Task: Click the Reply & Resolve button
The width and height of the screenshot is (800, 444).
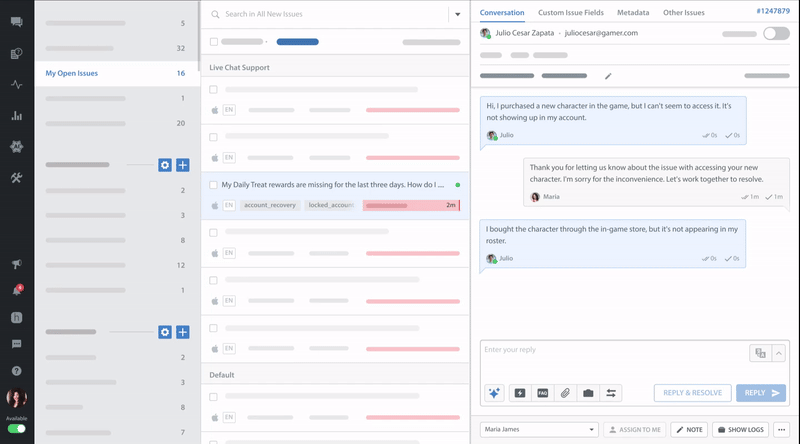Action: pyautogui.click(x=692, y=393)
